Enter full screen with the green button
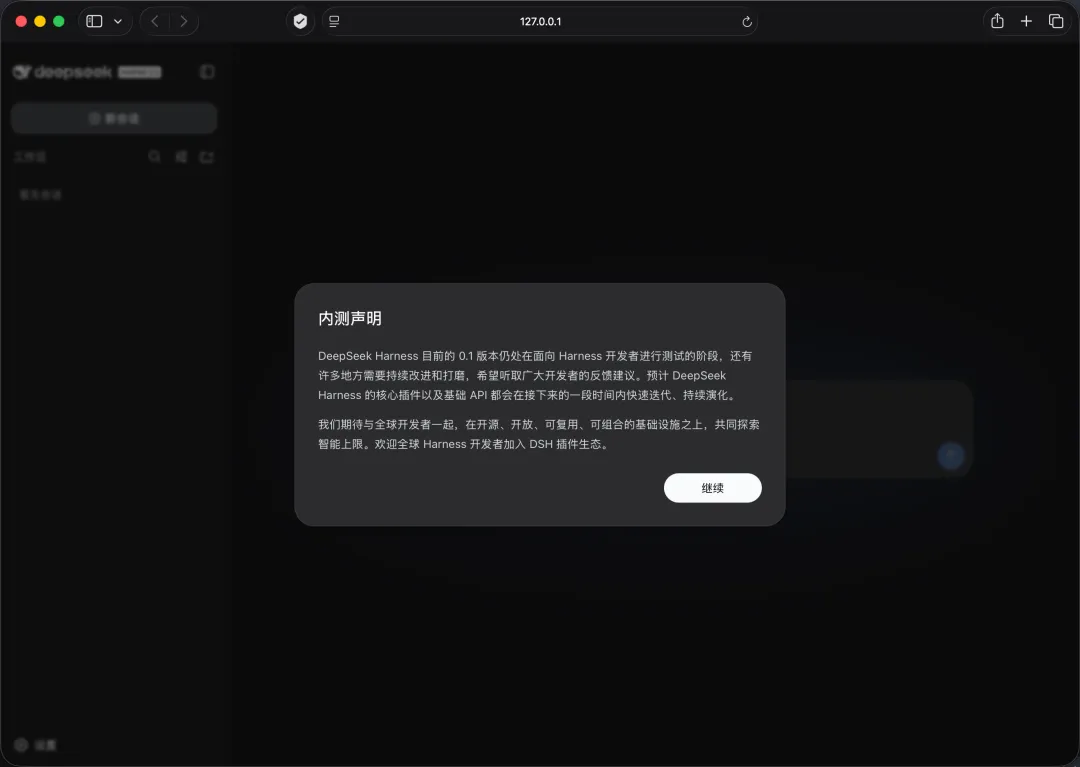 click(x=59, y=21)
